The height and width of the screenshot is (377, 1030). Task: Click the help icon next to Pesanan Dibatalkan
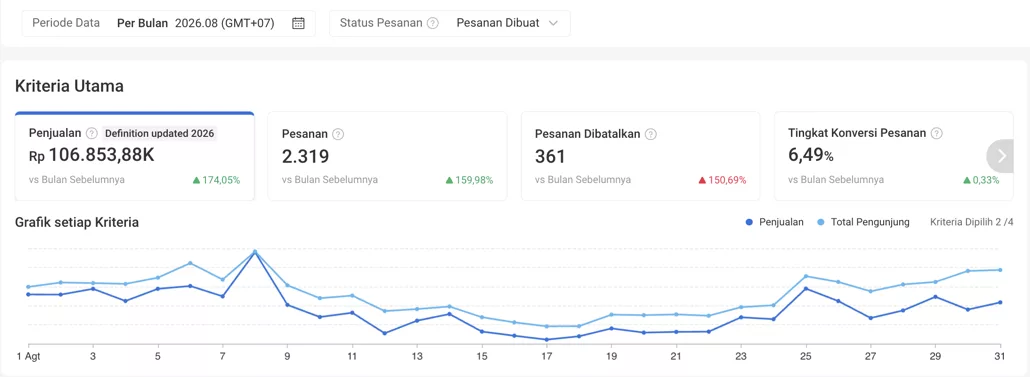point(650,134)
